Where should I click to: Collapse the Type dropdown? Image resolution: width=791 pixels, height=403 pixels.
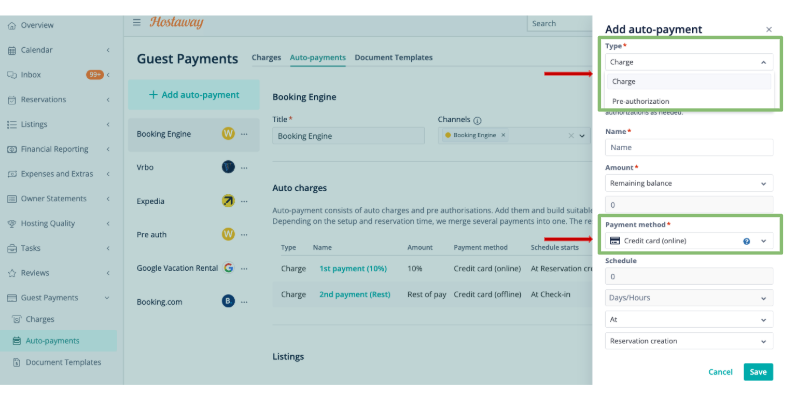763,62
